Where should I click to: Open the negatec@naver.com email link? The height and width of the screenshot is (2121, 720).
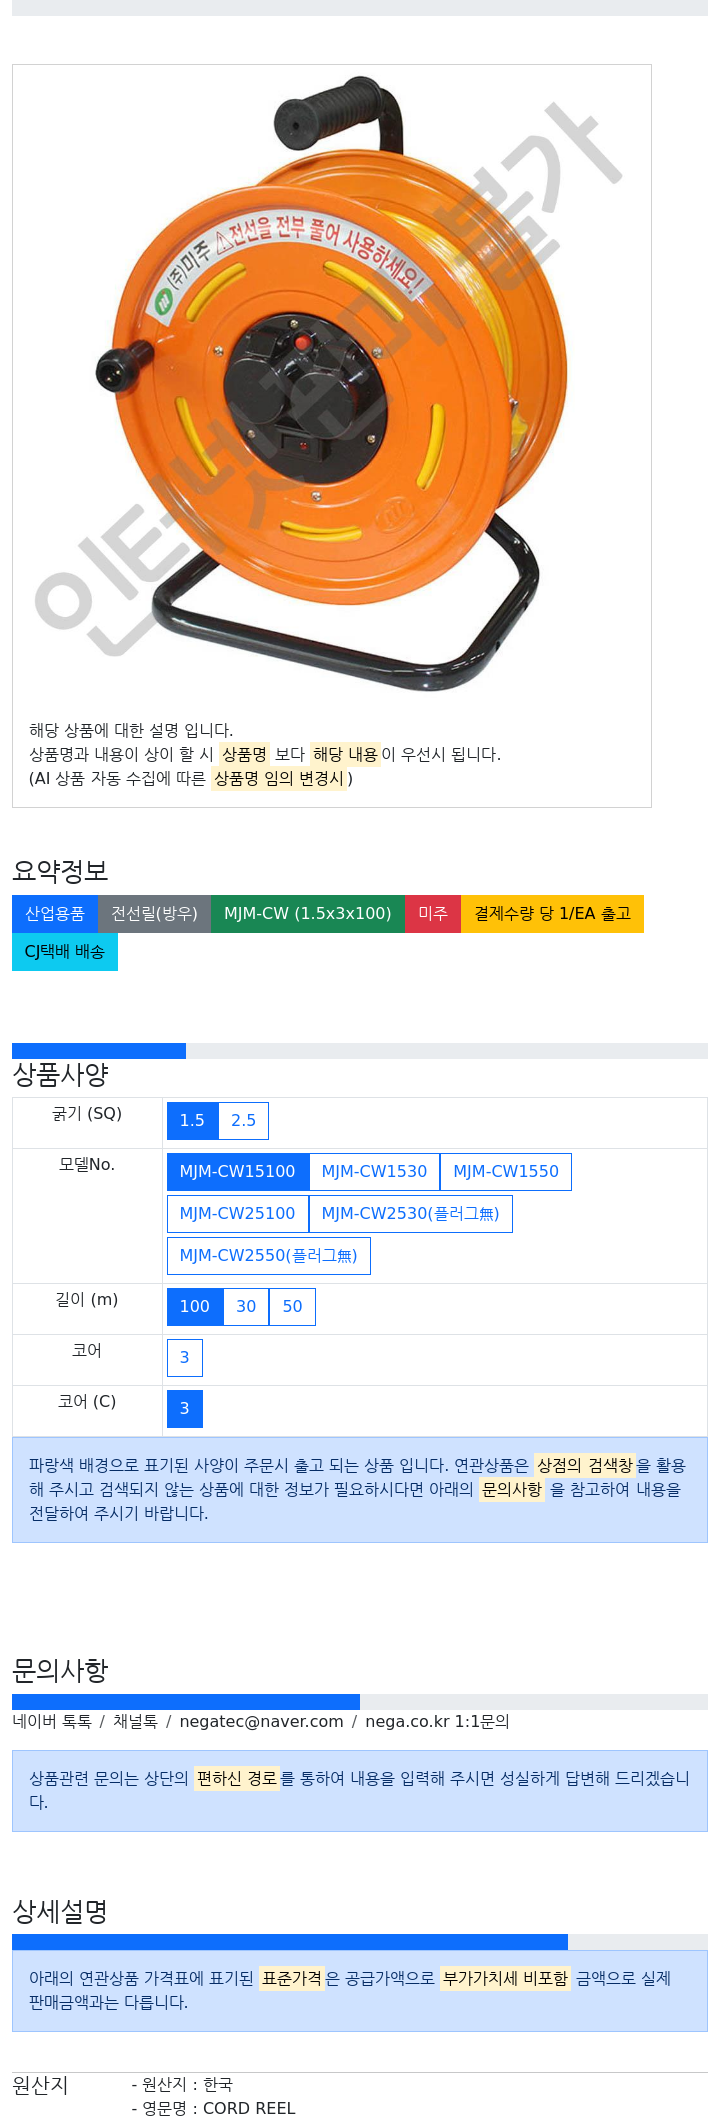point(261,1722)
